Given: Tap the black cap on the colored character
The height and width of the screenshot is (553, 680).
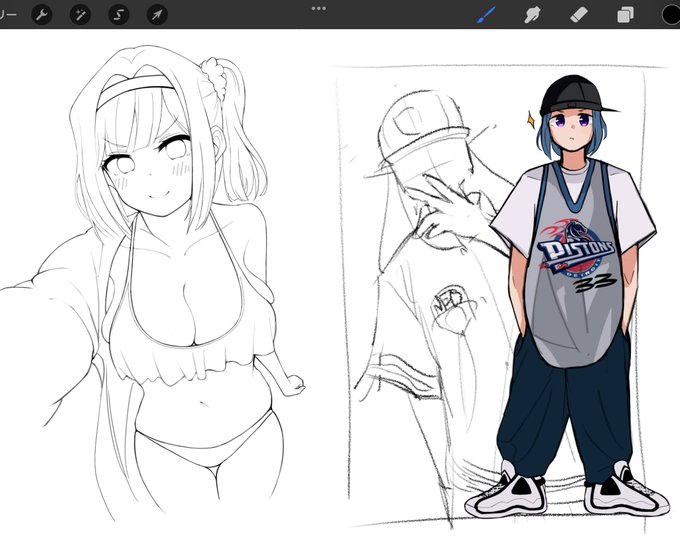Looking at the screenshot, I should point(574,96).
